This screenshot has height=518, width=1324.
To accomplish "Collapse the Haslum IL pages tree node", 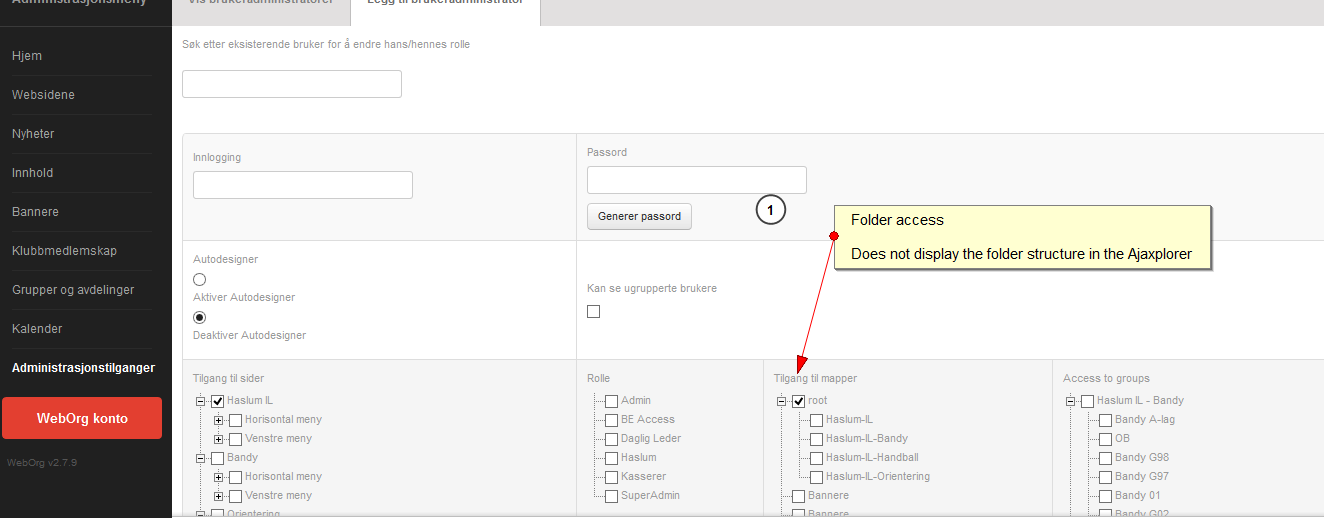I will [200, 401].
